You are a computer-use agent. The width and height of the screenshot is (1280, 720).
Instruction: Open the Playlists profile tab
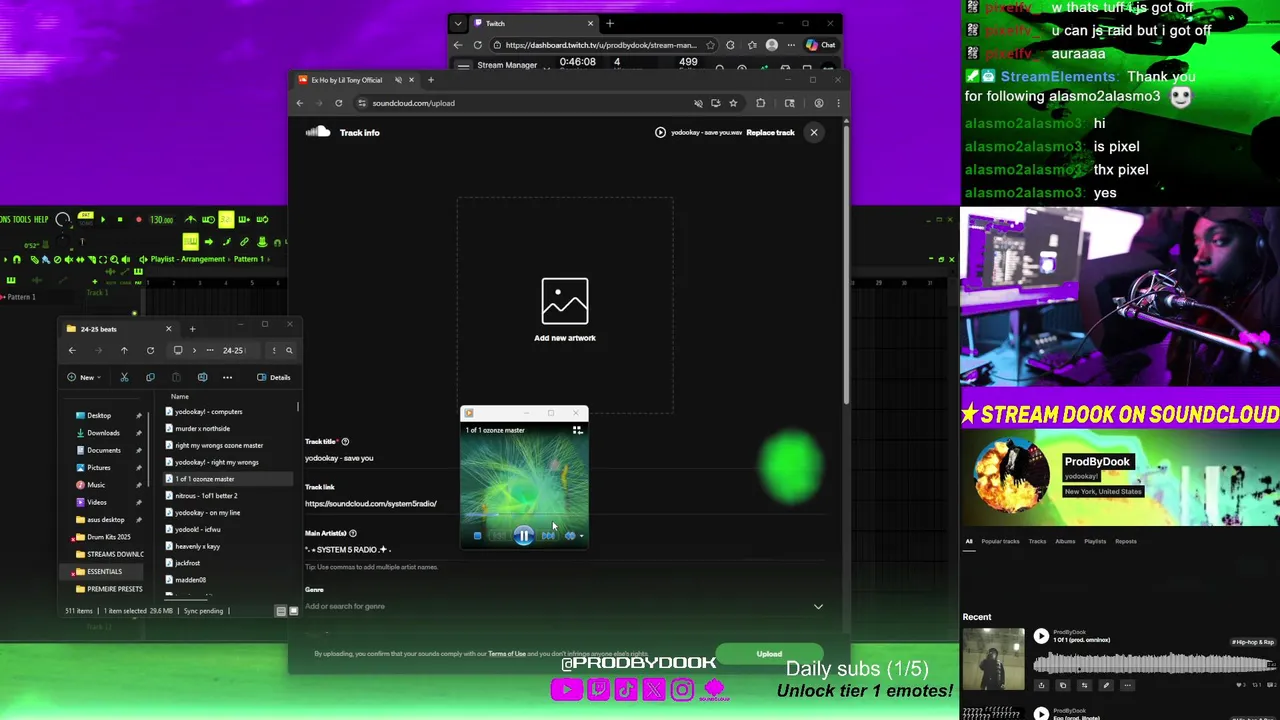(x=1095, y=541)
